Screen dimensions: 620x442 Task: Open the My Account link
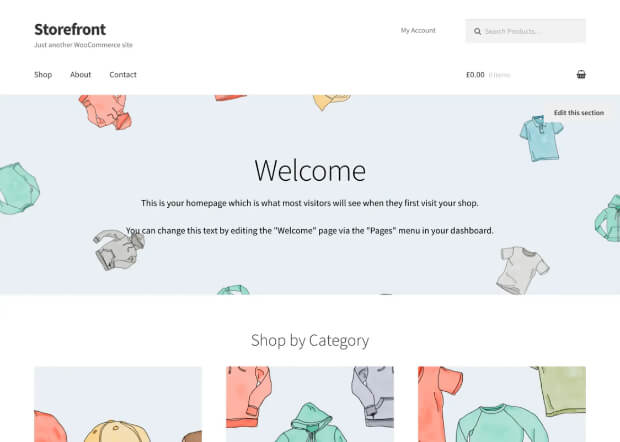(x=418, y=30)
